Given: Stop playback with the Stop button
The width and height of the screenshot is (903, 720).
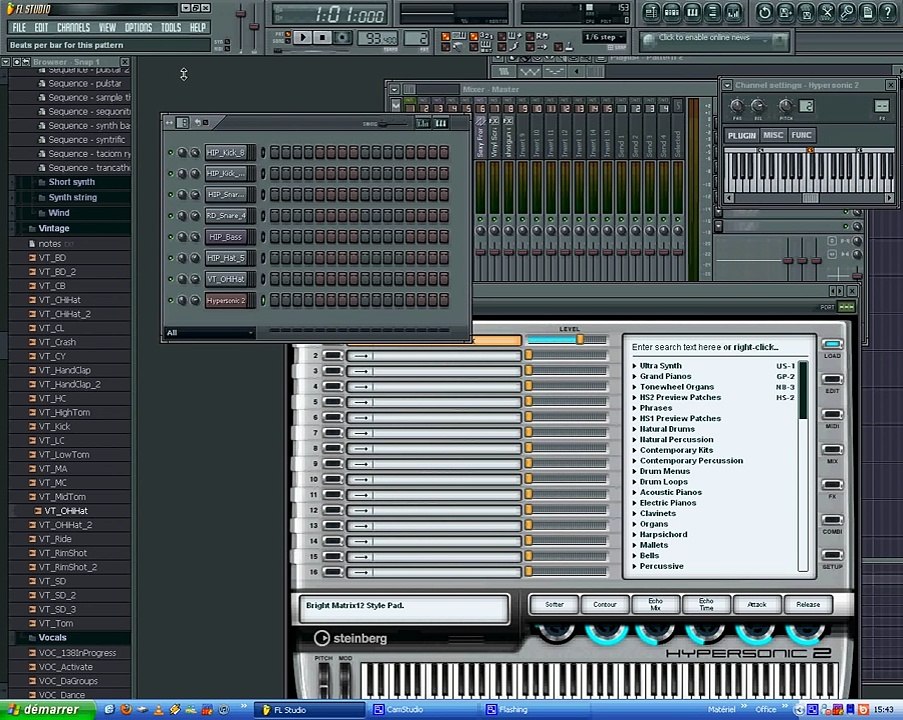Looking at the screenshot, I should (322, 37).
